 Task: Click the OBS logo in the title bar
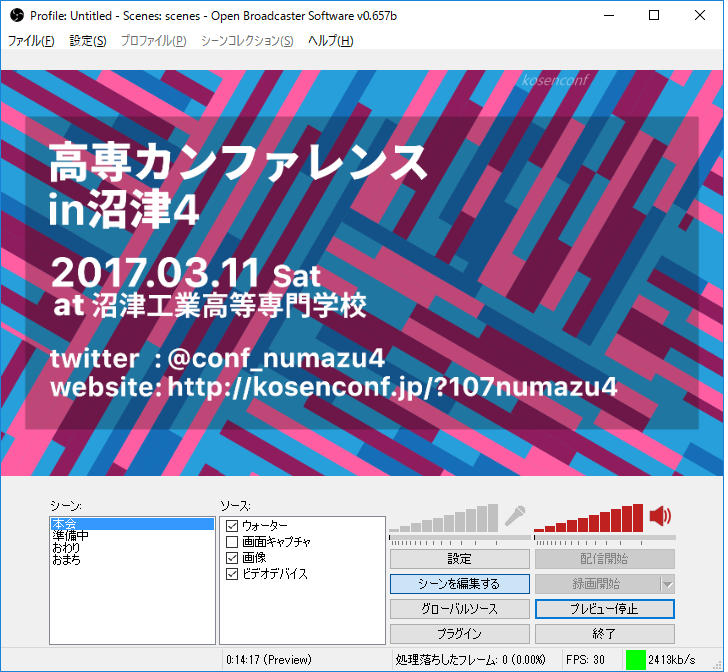click(x=17, y=15)
